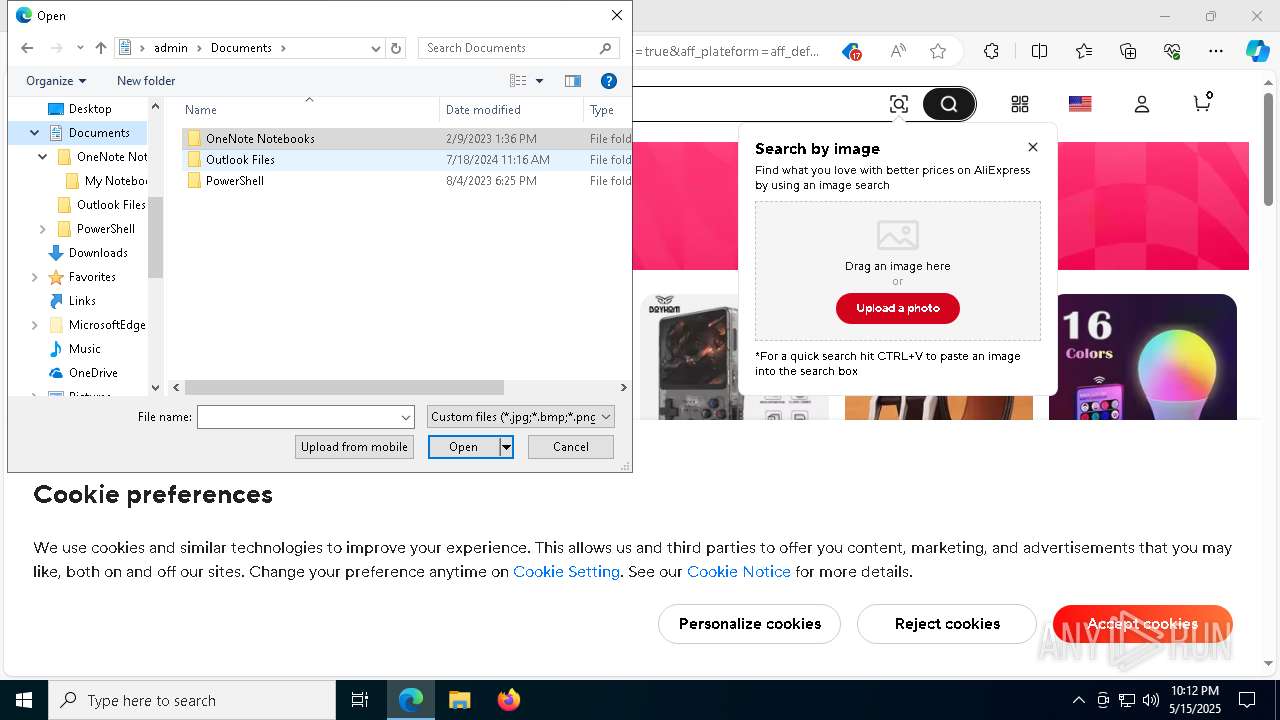1280x720 pixels.
Task: Collapse the Documents tree node
Action: 35,133
